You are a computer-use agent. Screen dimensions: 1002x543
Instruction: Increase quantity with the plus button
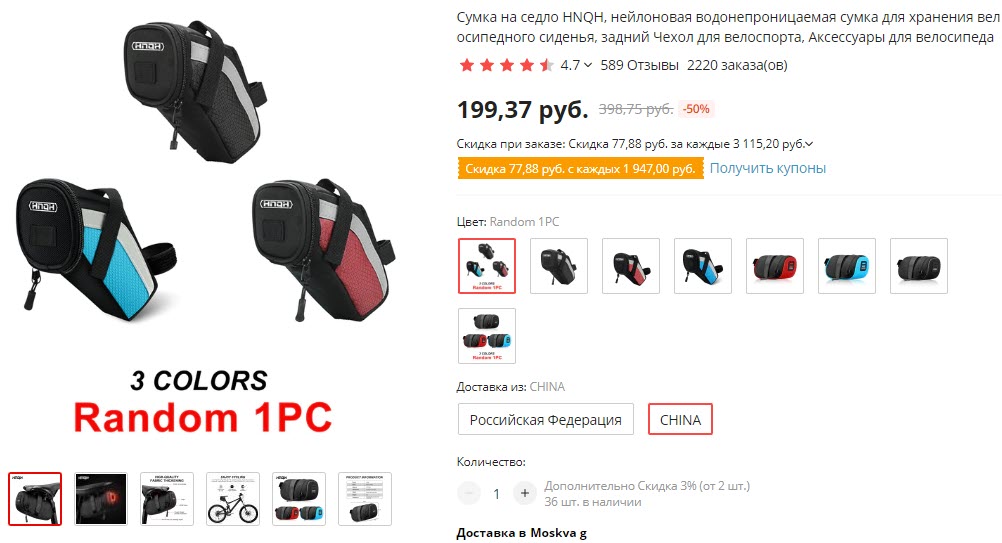coord(525,493)
